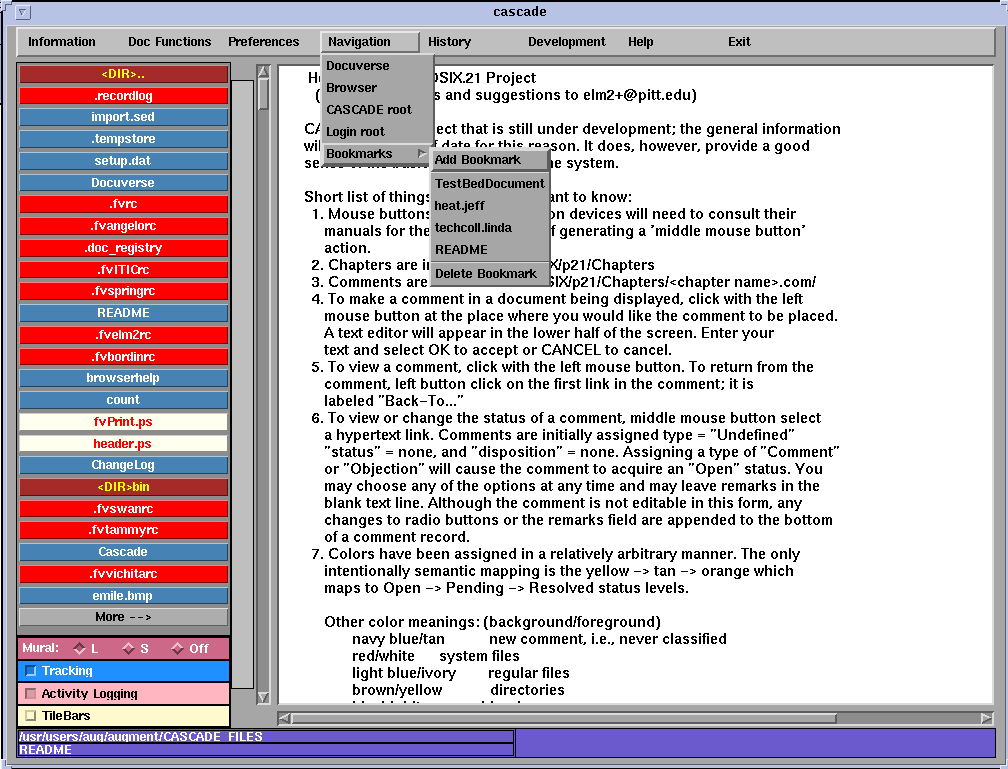Select Login root menu entry

coord(377,131)
